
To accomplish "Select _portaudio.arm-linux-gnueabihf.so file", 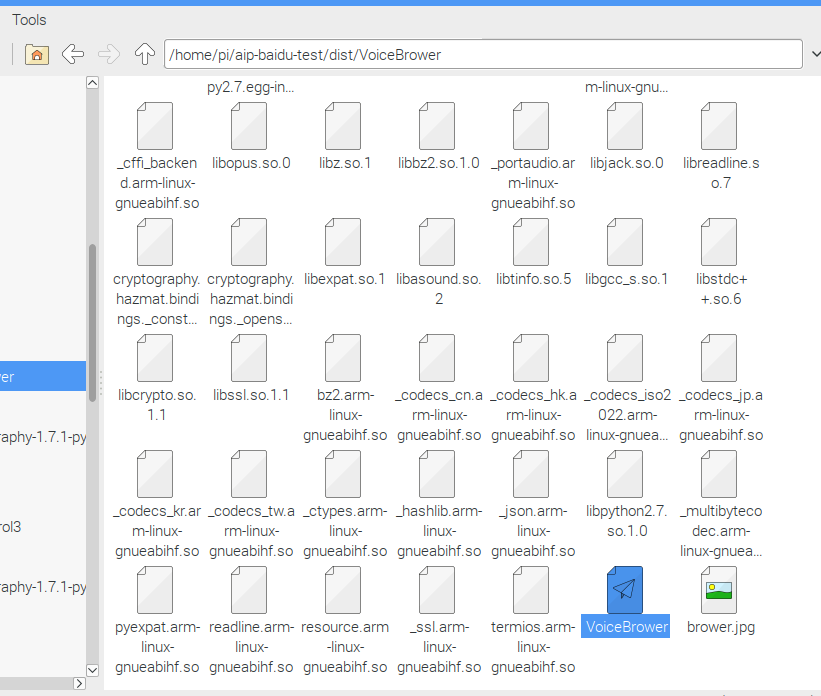I will [532, 156].
